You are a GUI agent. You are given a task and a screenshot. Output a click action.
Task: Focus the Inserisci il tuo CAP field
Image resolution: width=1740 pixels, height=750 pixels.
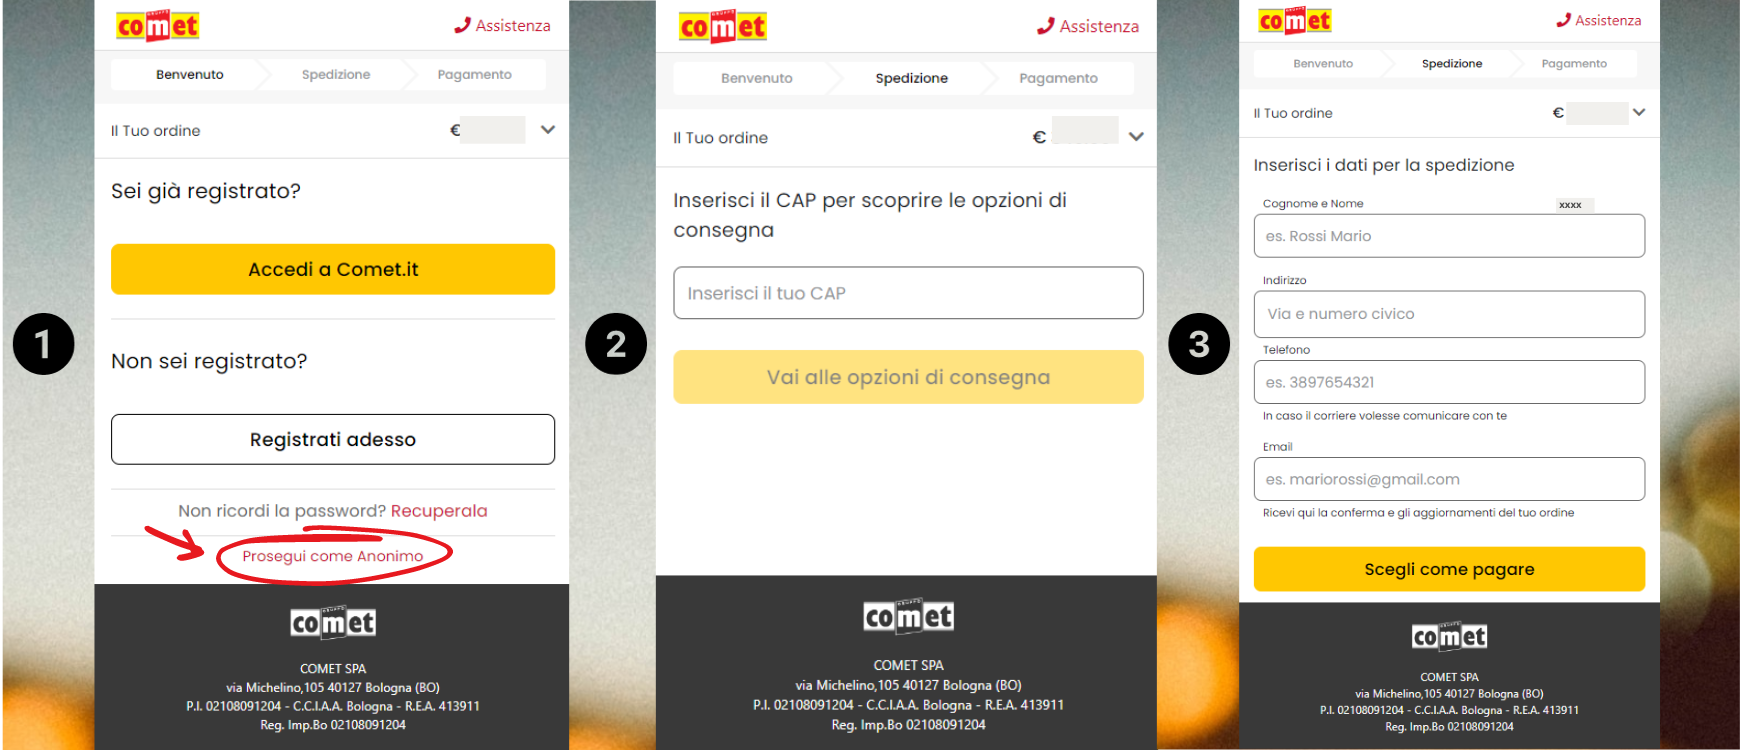pyautogui.click(x=908, y=293)
